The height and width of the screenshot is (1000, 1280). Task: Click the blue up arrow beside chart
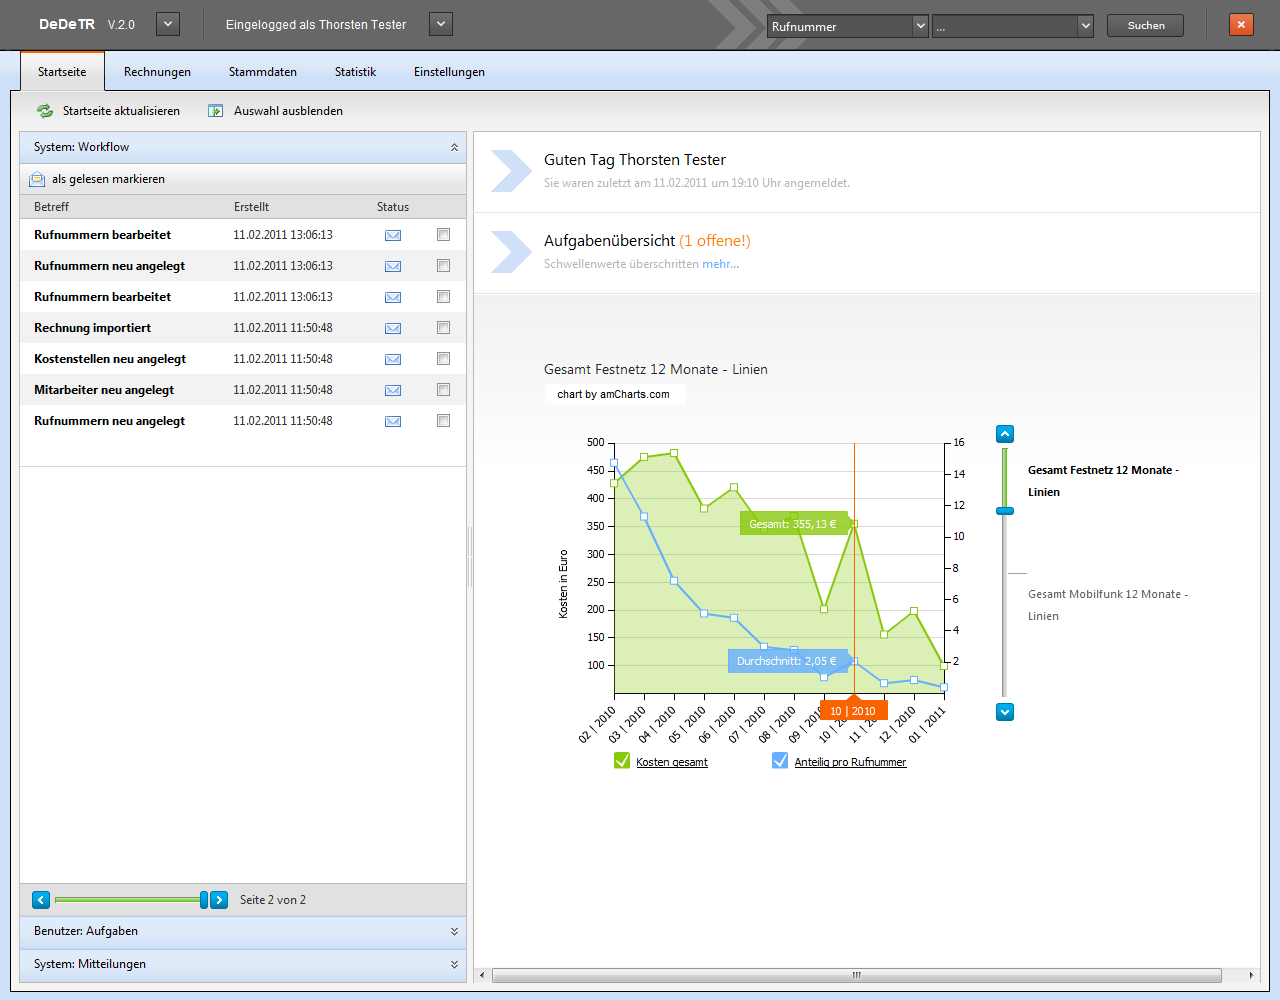[1005, 434]
